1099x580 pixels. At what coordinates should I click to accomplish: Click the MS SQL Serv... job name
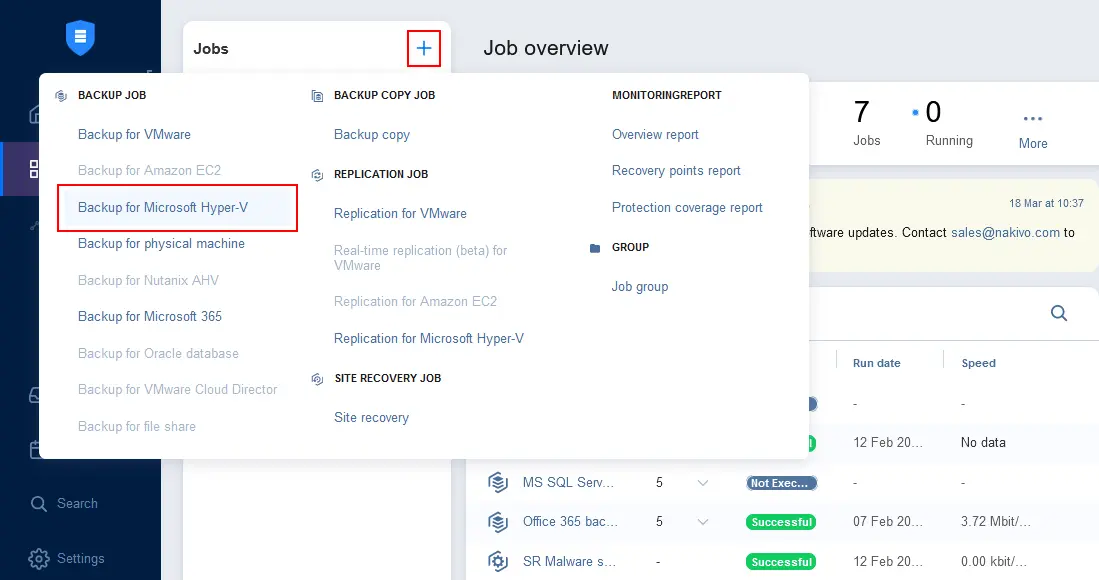(568, 483)
